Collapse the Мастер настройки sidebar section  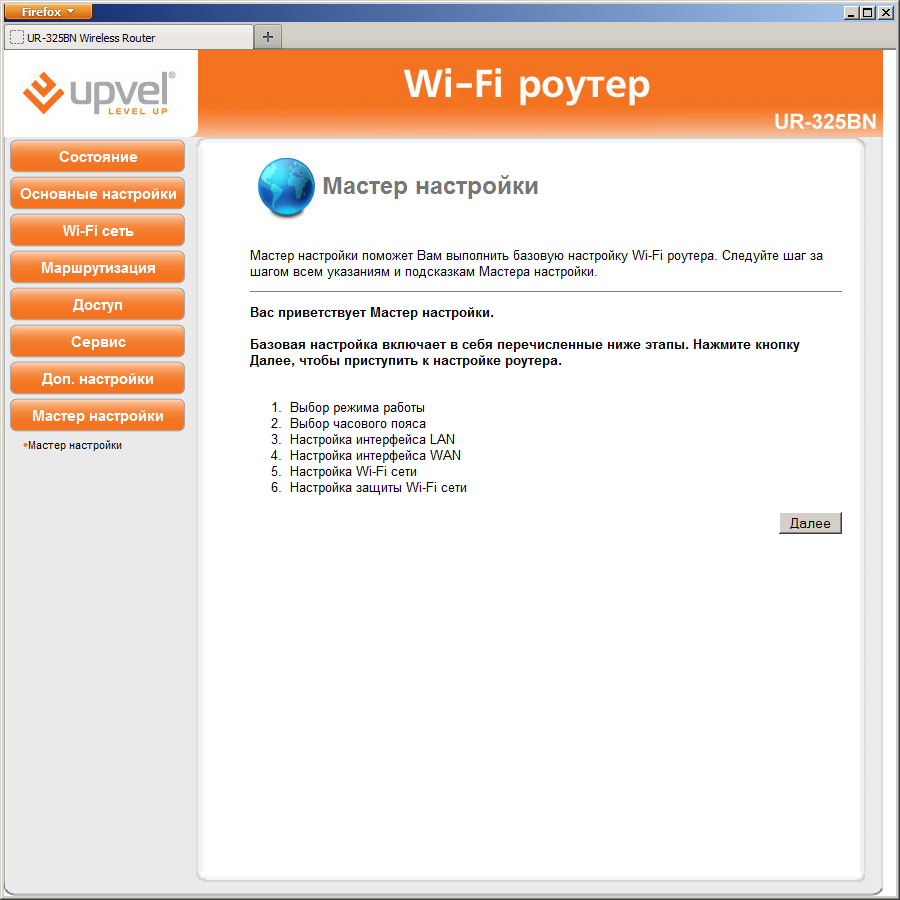point(98,416)
